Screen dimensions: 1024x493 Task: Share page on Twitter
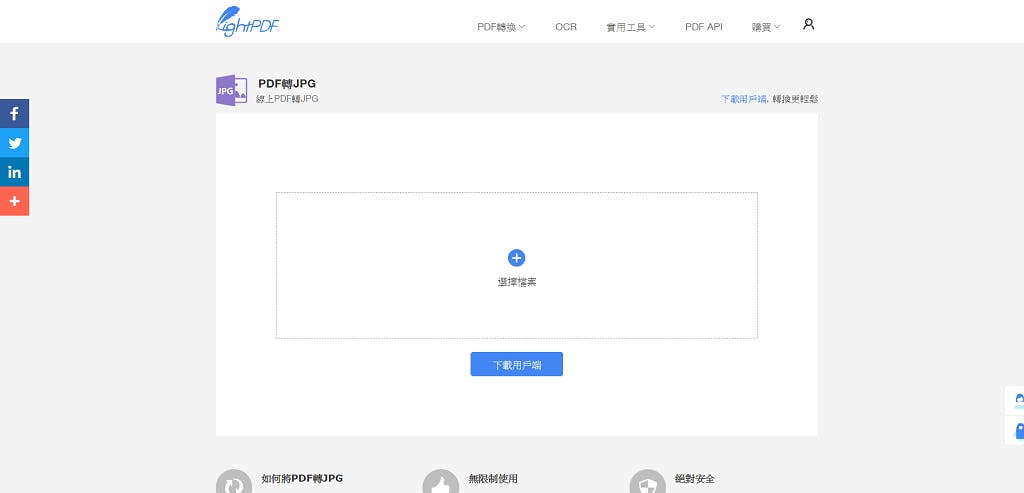[14, 143]
